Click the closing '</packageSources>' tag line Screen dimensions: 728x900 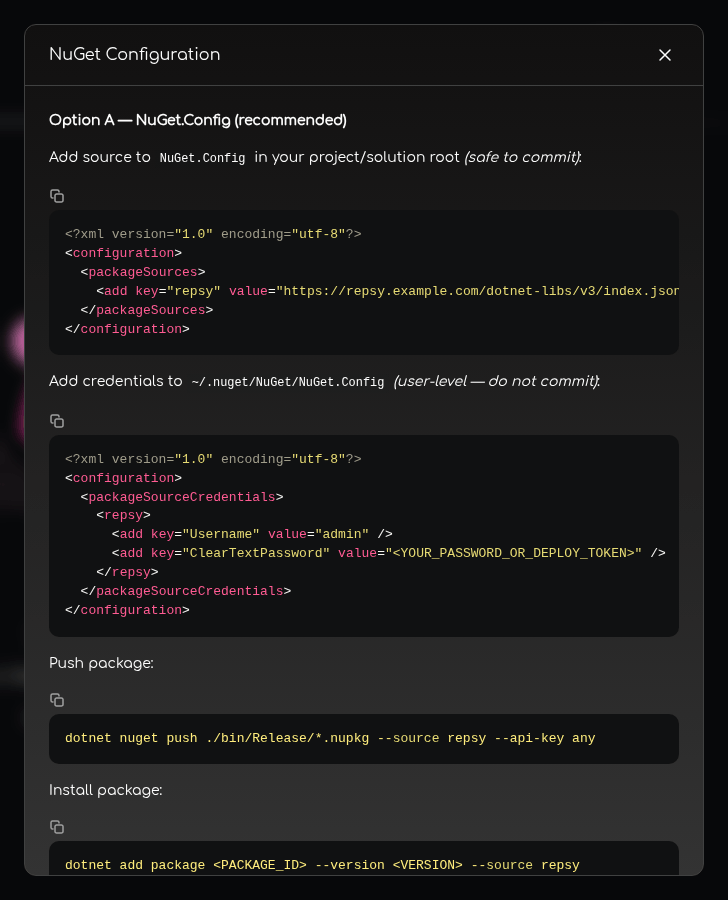[147, 310]
